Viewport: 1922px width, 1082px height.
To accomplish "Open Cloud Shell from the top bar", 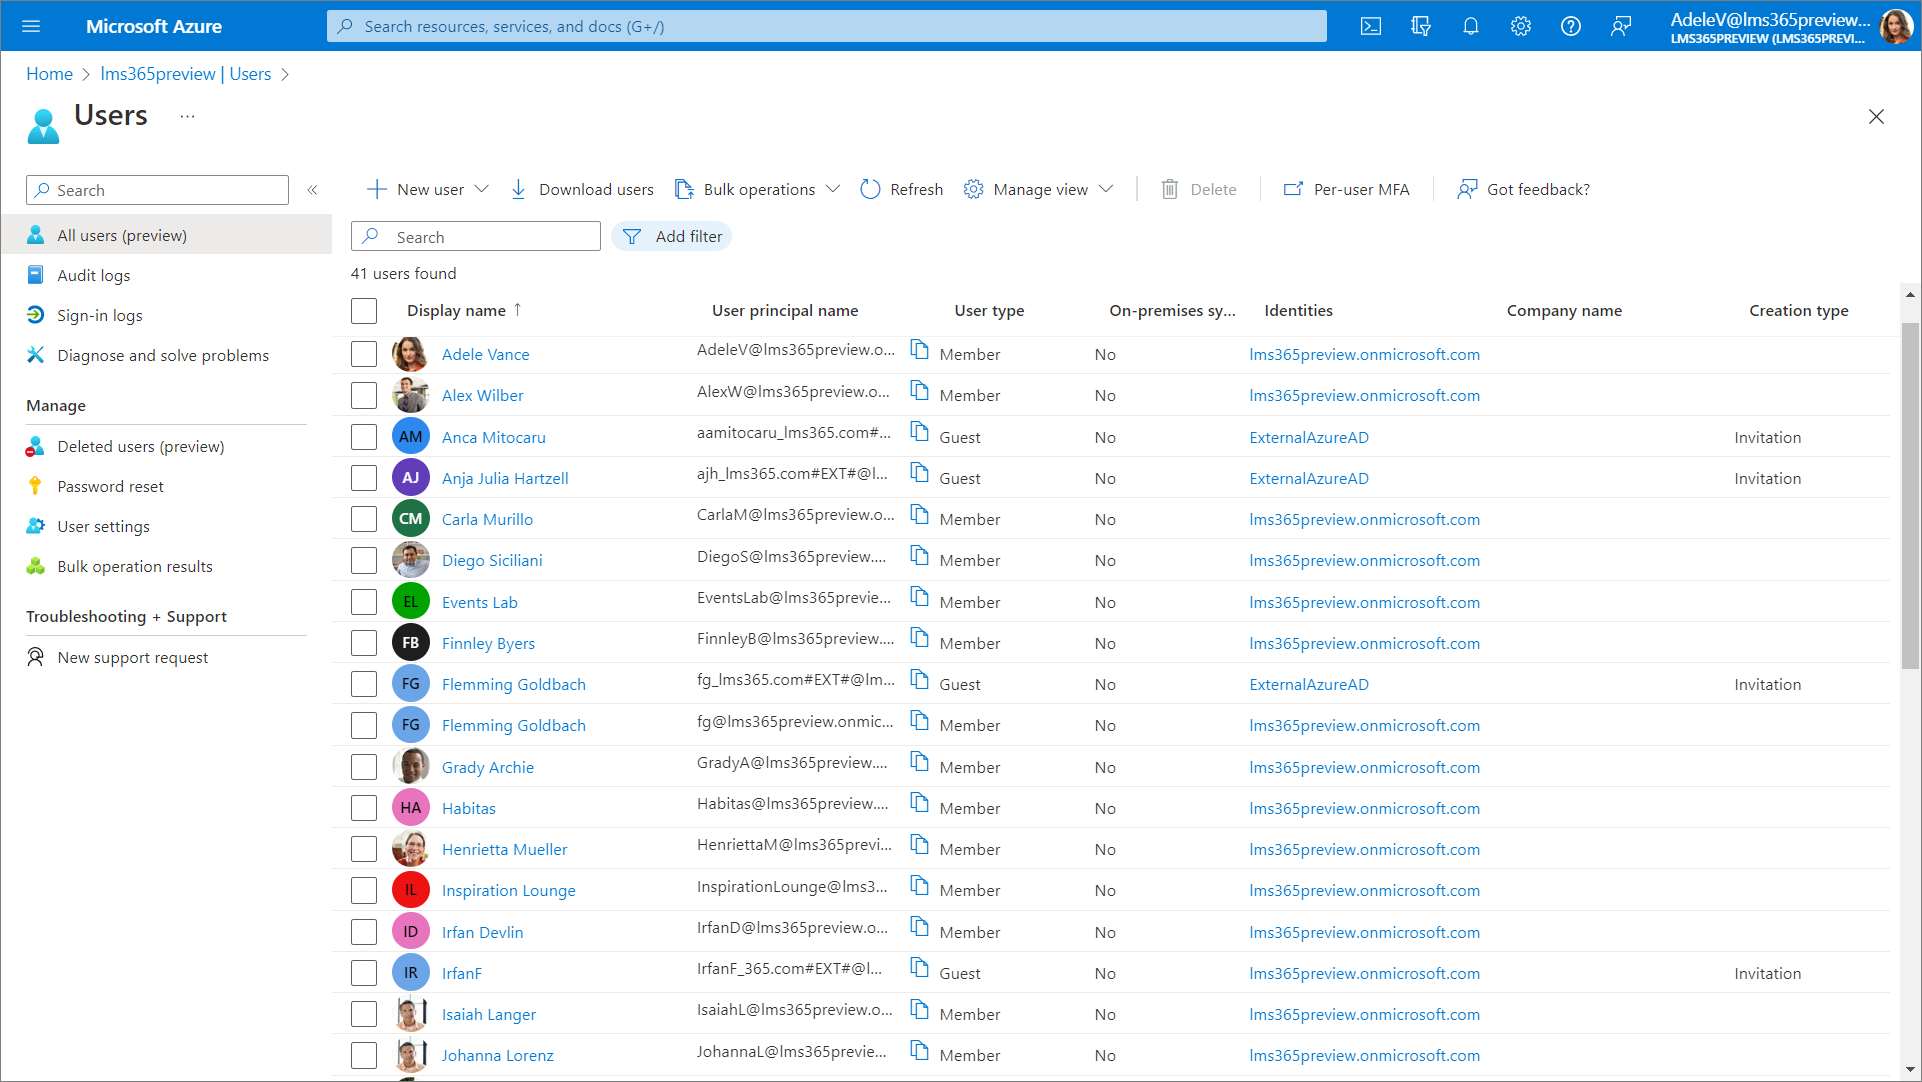I will tap(1371, 26).
